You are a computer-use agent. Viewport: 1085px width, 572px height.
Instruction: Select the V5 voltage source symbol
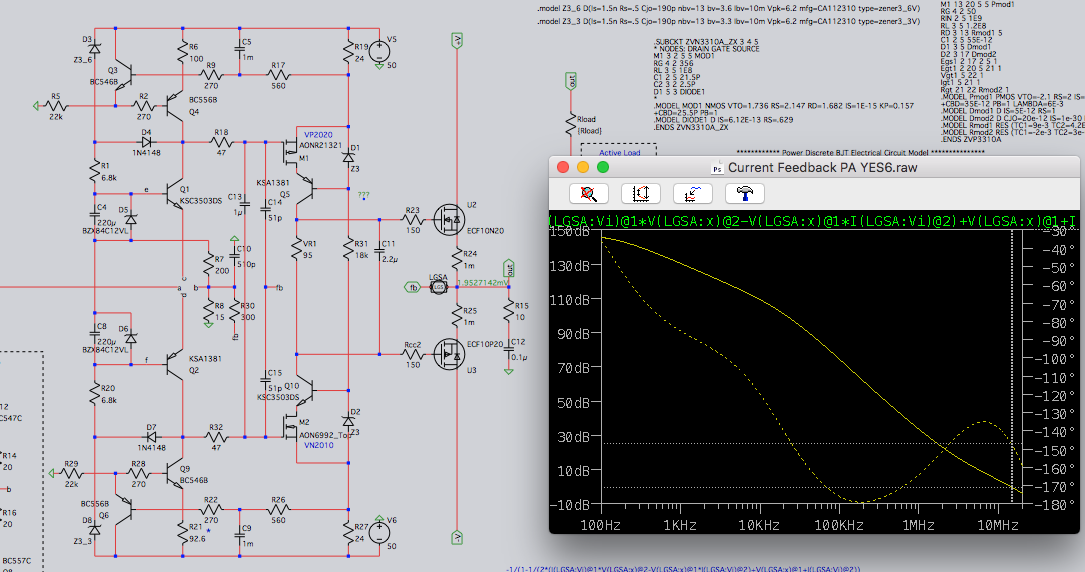tap(380, 52)
